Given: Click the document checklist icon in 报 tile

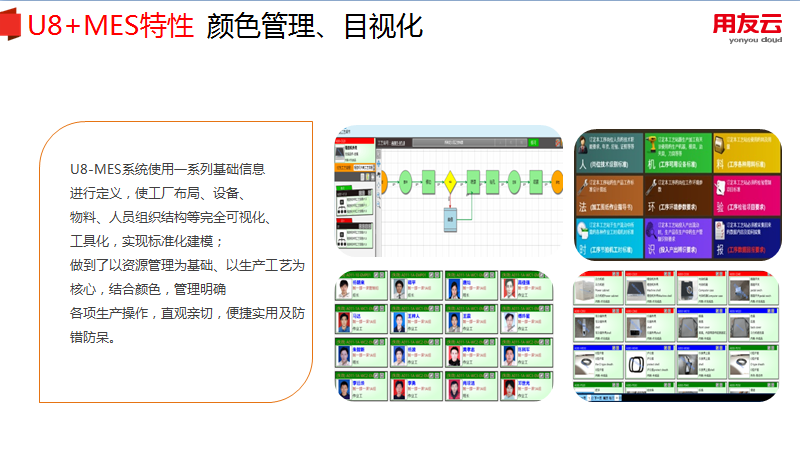Looking at the screenshot, I should (719, 231).
